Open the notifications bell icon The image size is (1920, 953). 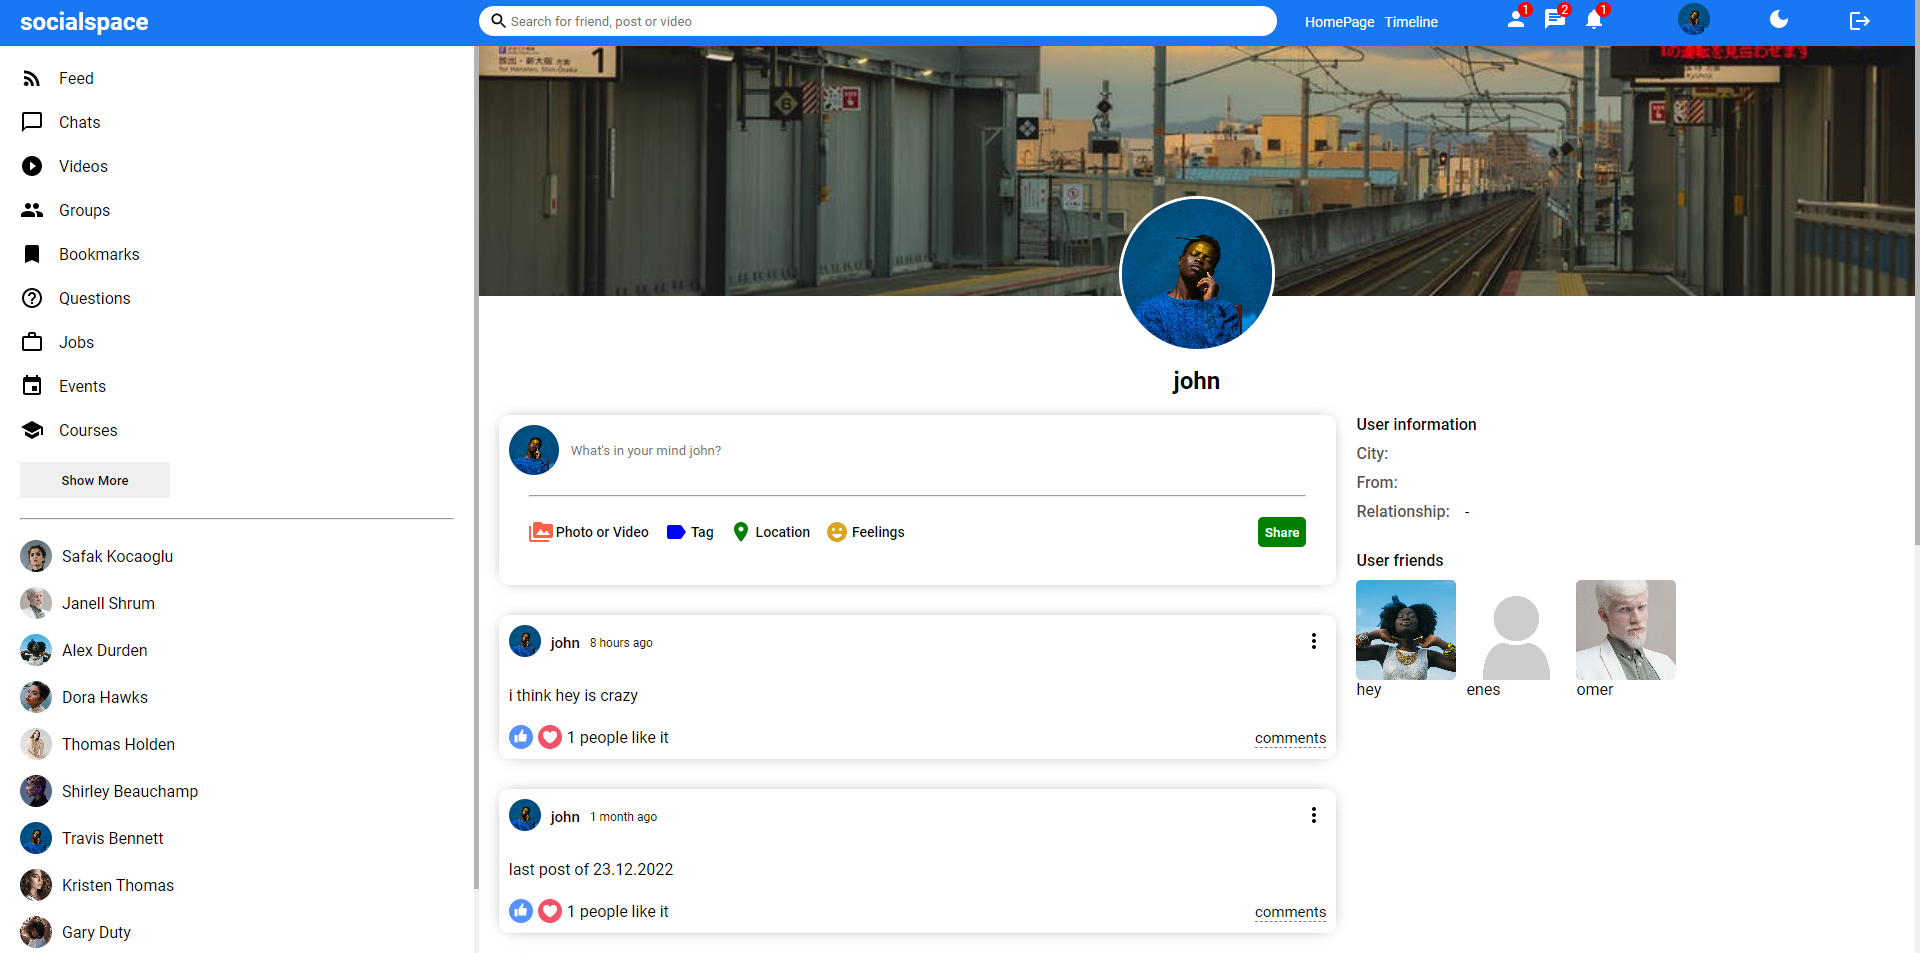(x=1594, y=19)
